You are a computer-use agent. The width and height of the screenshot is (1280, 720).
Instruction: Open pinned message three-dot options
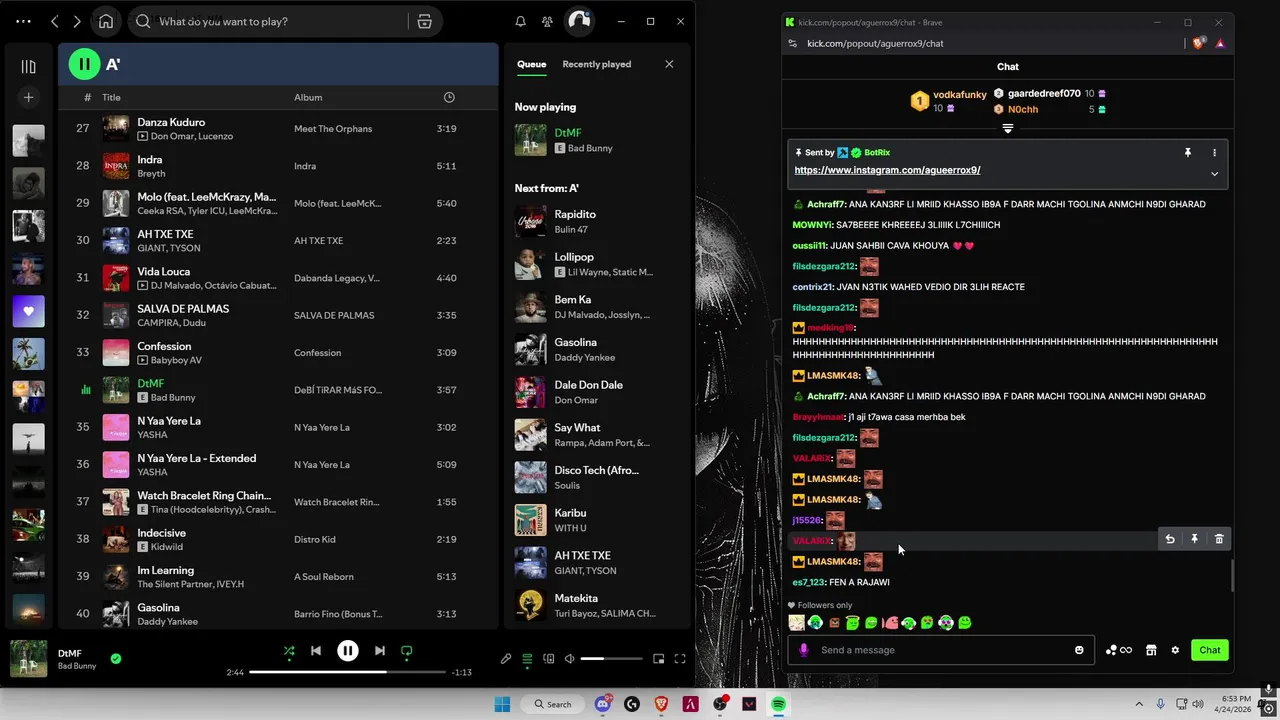coord(1215,153)
